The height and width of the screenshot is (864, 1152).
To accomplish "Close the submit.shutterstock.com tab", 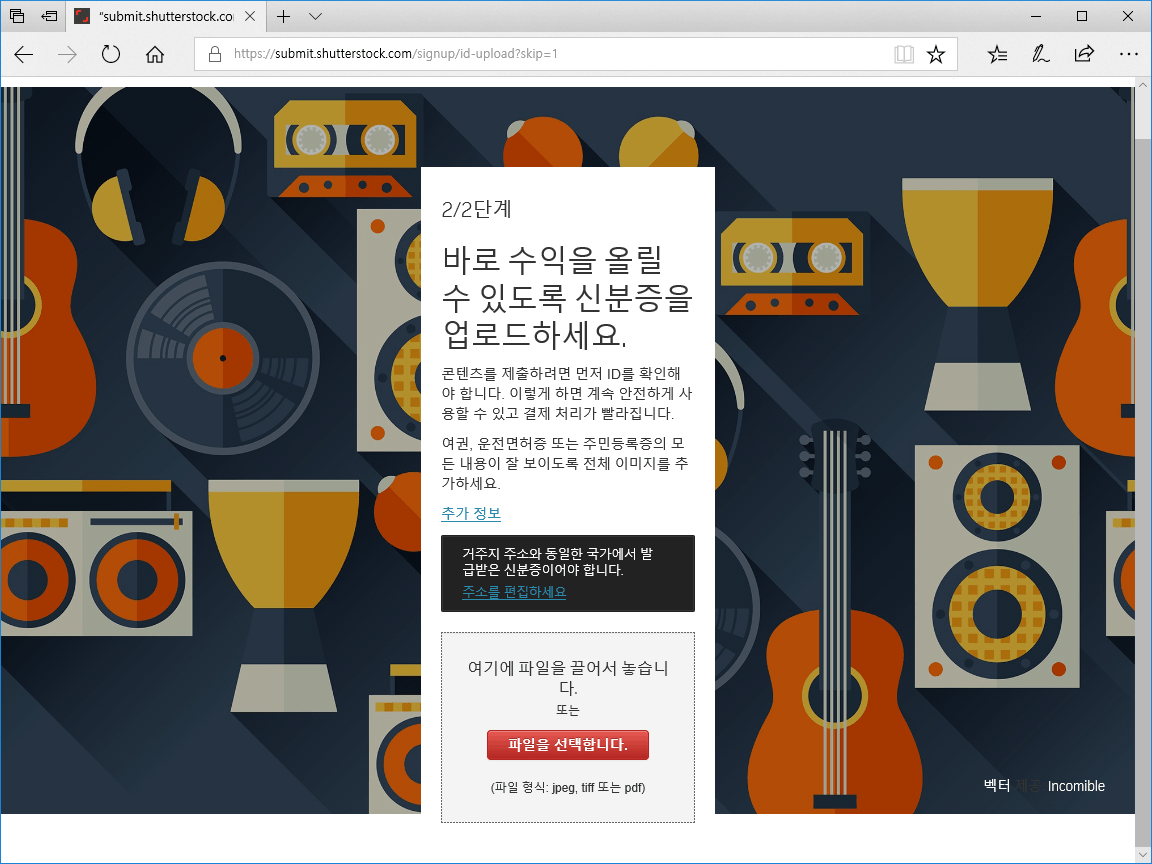I will [x=250, y=16].
